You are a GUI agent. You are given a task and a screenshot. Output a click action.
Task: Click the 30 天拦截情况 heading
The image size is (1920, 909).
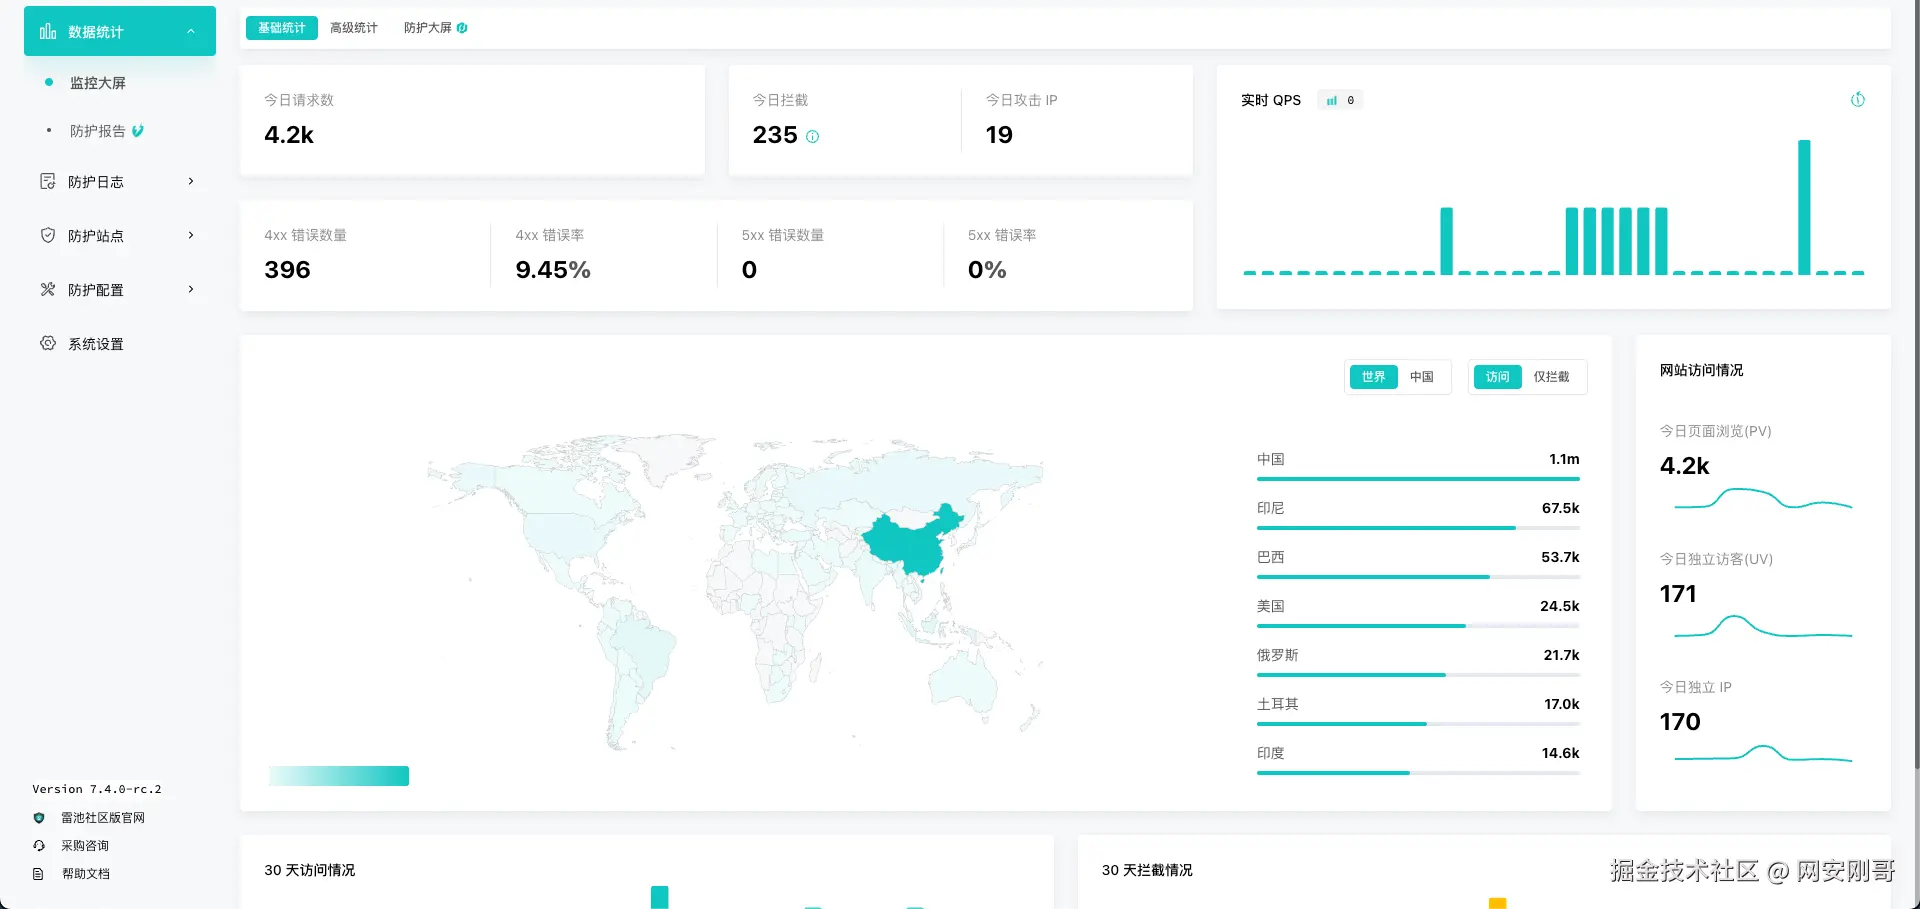point(1147,870)
